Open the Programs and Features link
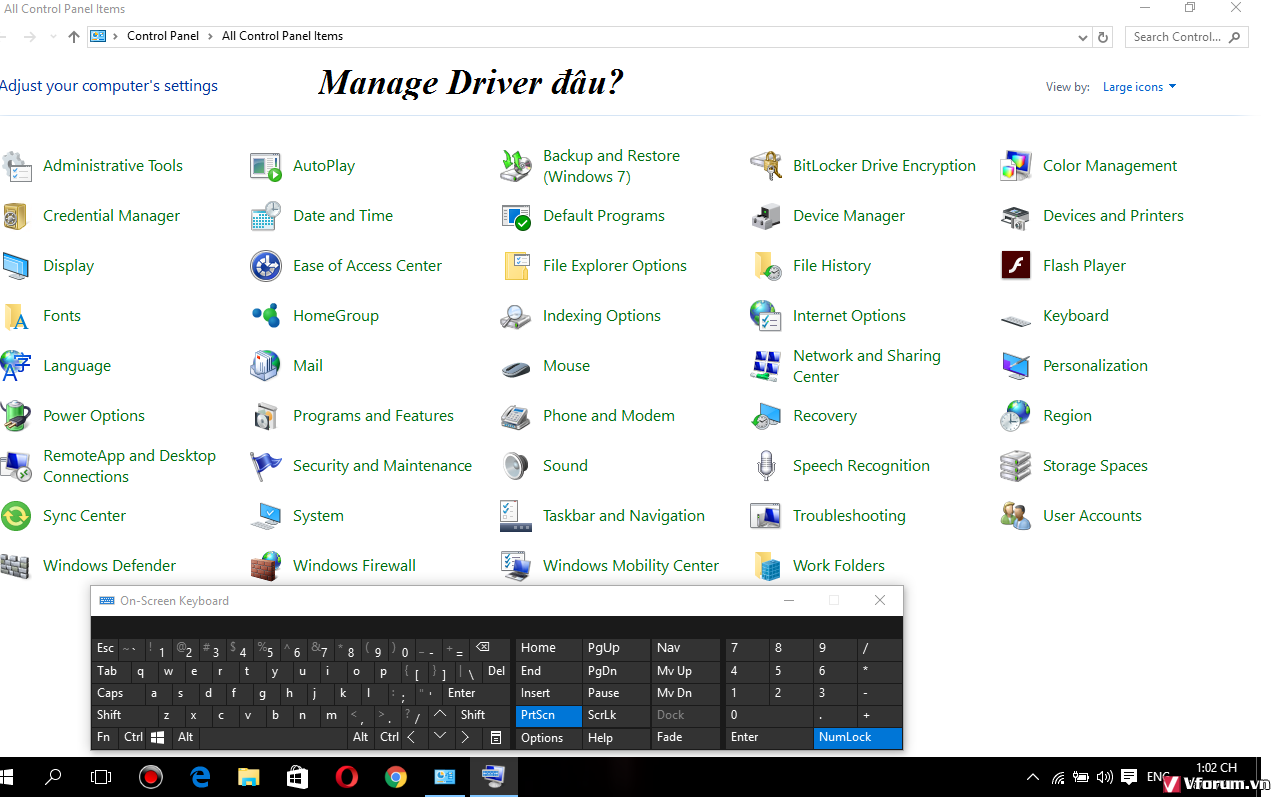The height and width of the screenshot is (800, 1280). (x=373, y=416)
